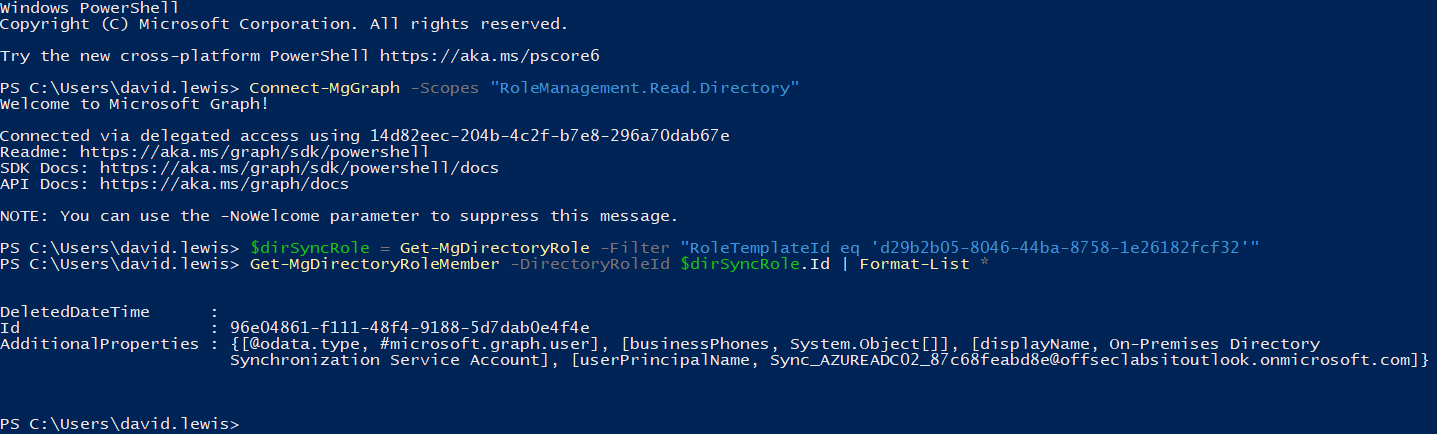
Task: Click the empty prompt at the bottom
Action: [x=120, y=424]
